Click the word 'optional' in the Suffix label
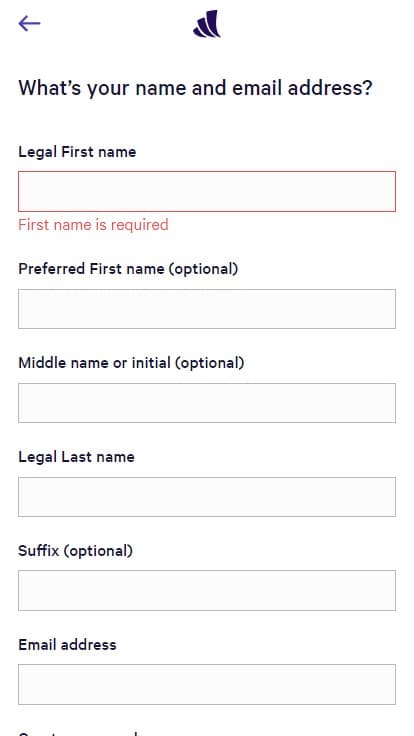 point(98,550)
